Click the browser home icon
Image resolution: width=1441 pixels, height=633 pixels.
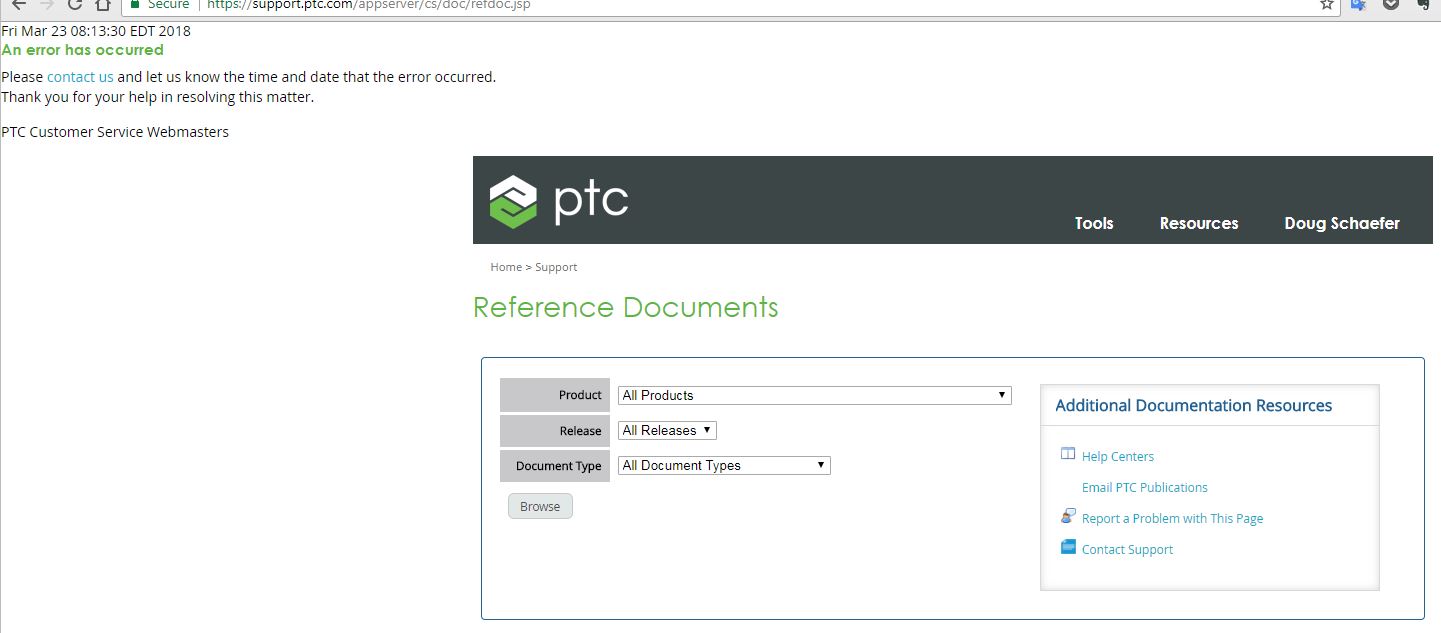[x=102, y=4]
